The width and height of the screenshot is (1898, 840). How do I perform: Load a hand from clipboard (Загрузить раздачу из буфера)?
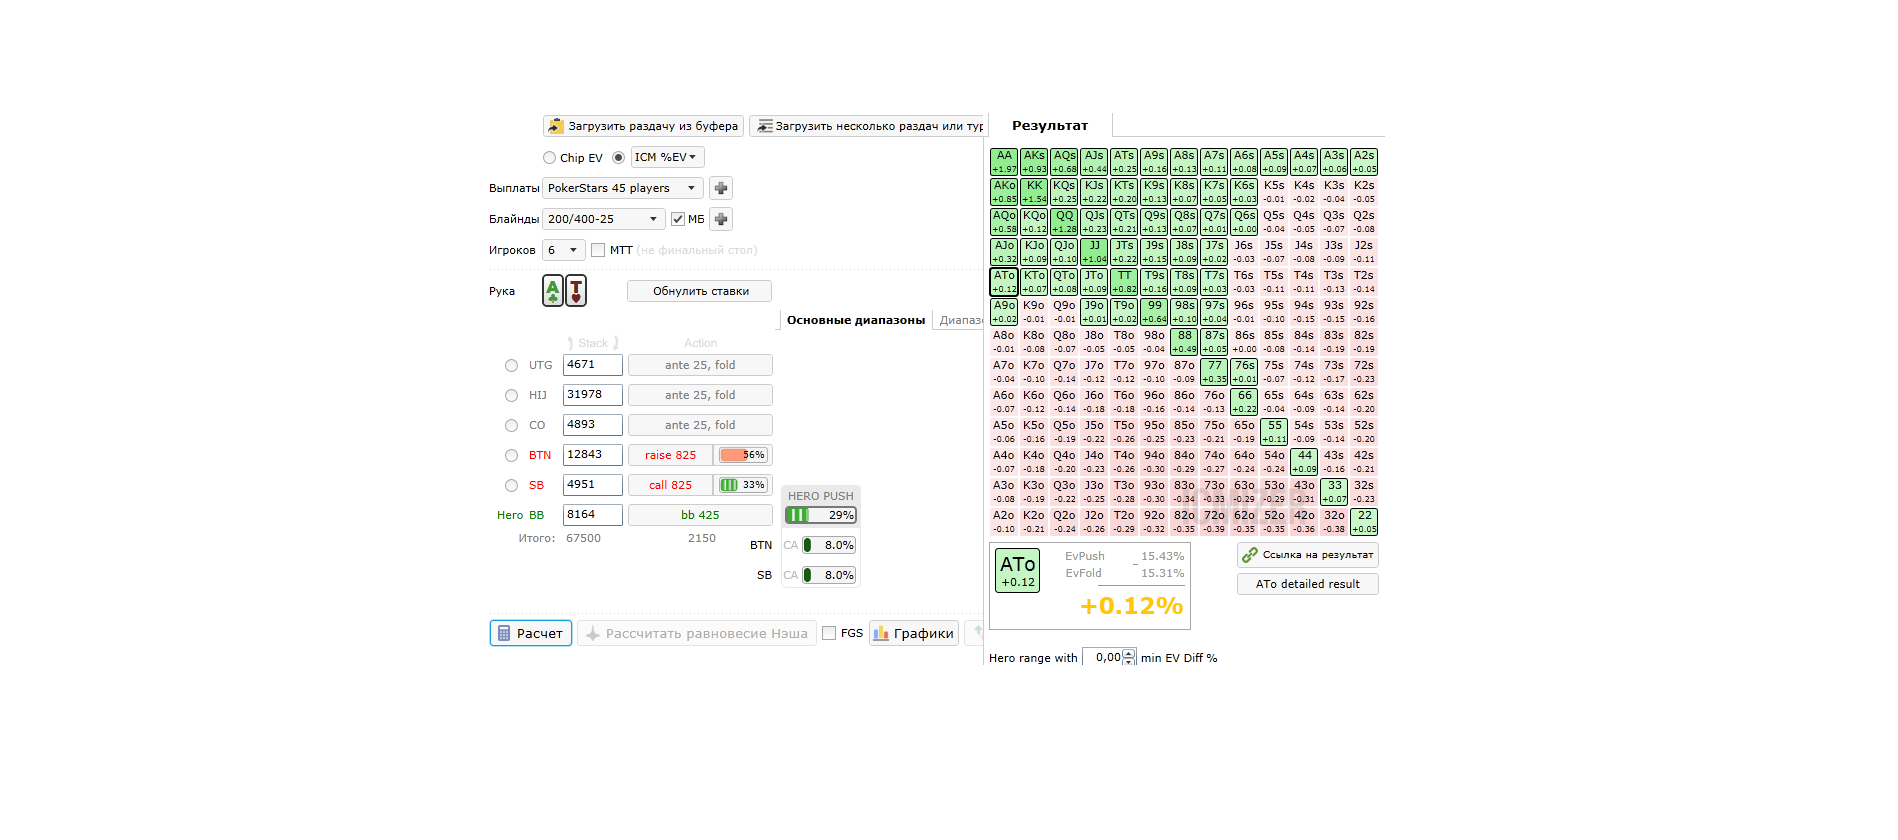tap(643, 126)
